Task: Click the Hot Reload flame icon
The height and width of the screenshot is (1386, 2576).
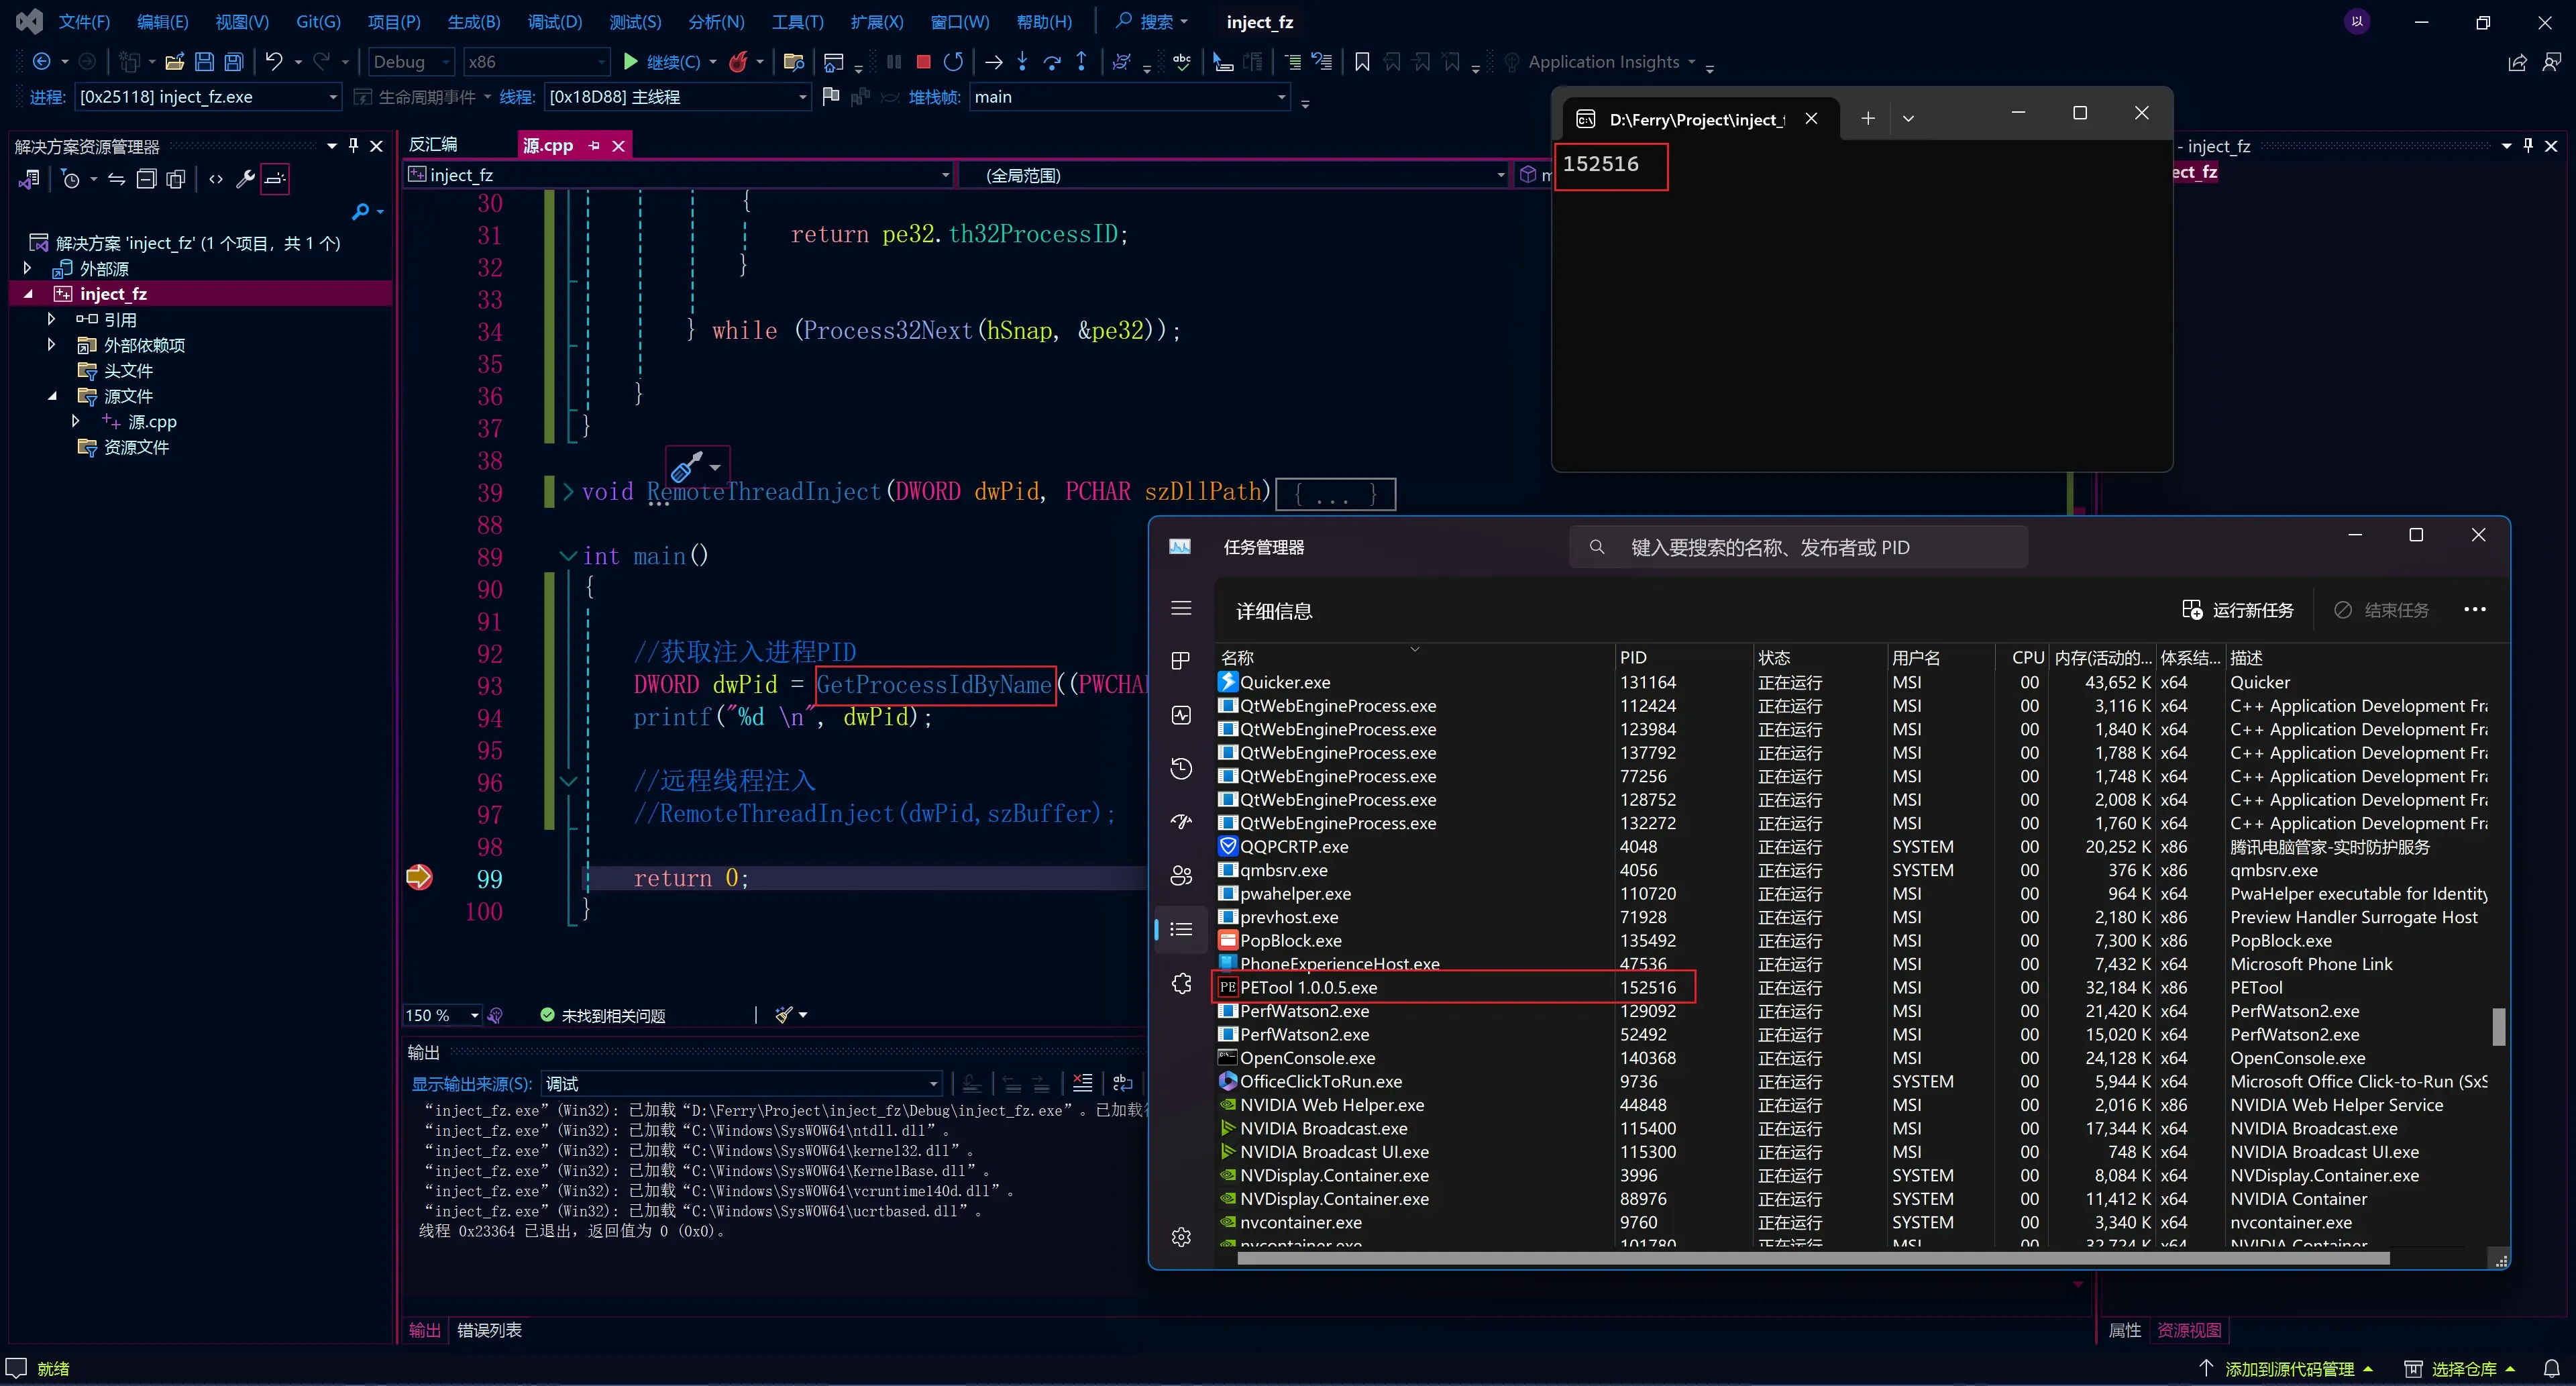Action: (738, 62)
